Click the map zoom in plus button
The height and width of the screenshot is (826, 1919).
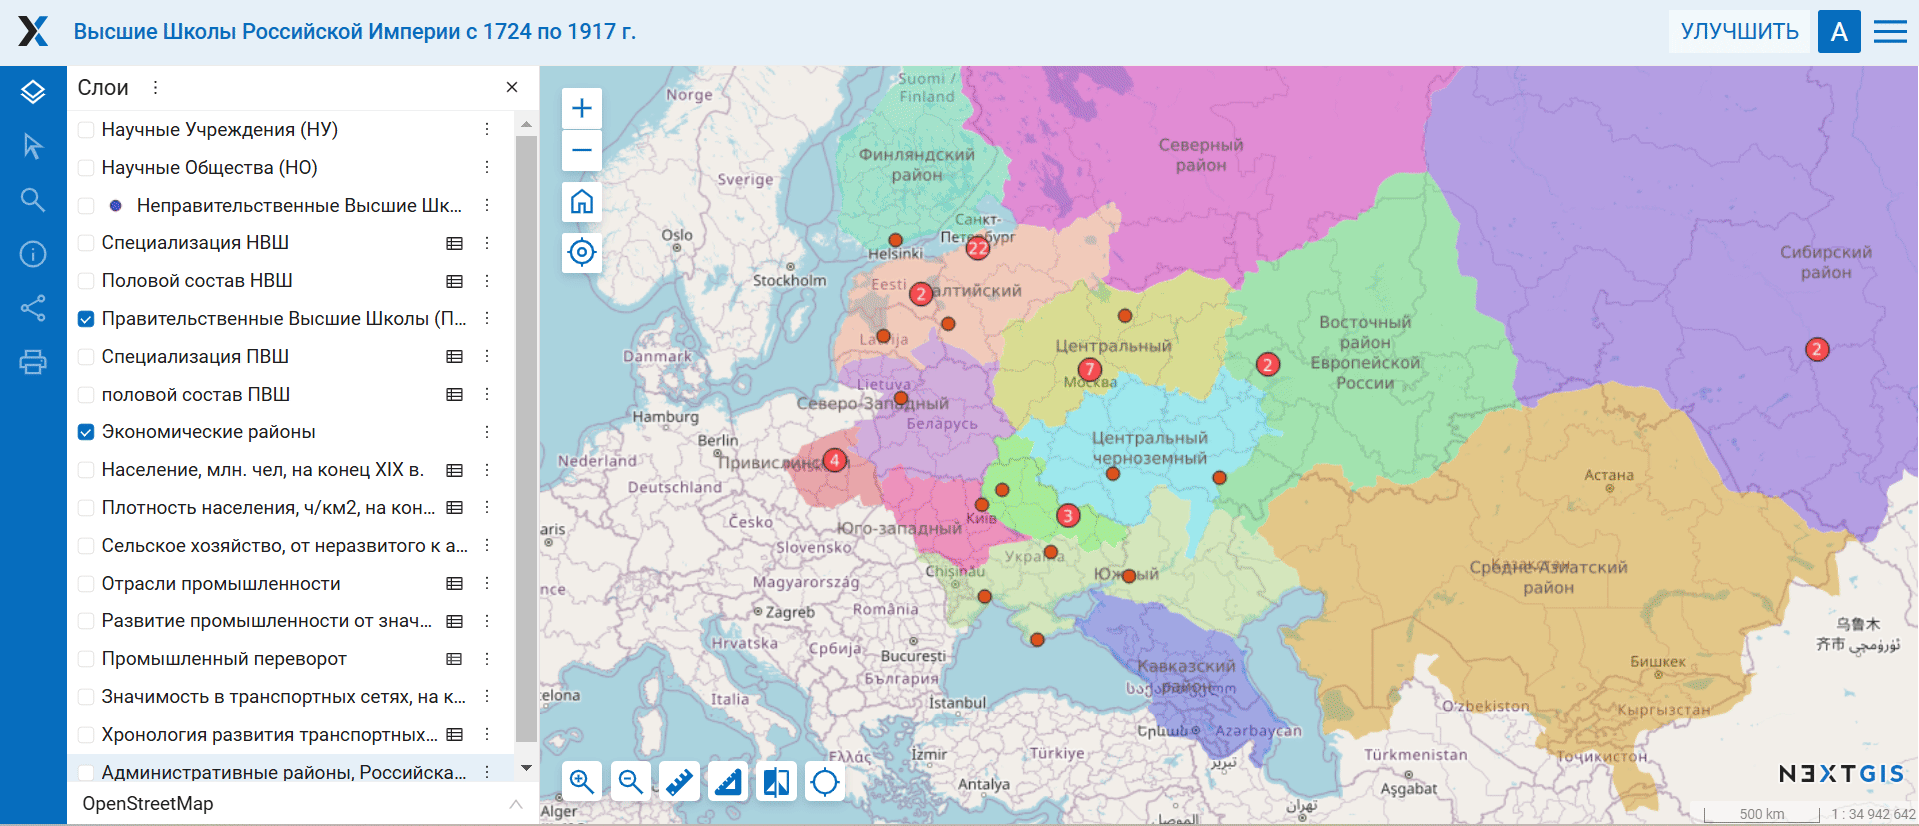click(x=582, y=108)
